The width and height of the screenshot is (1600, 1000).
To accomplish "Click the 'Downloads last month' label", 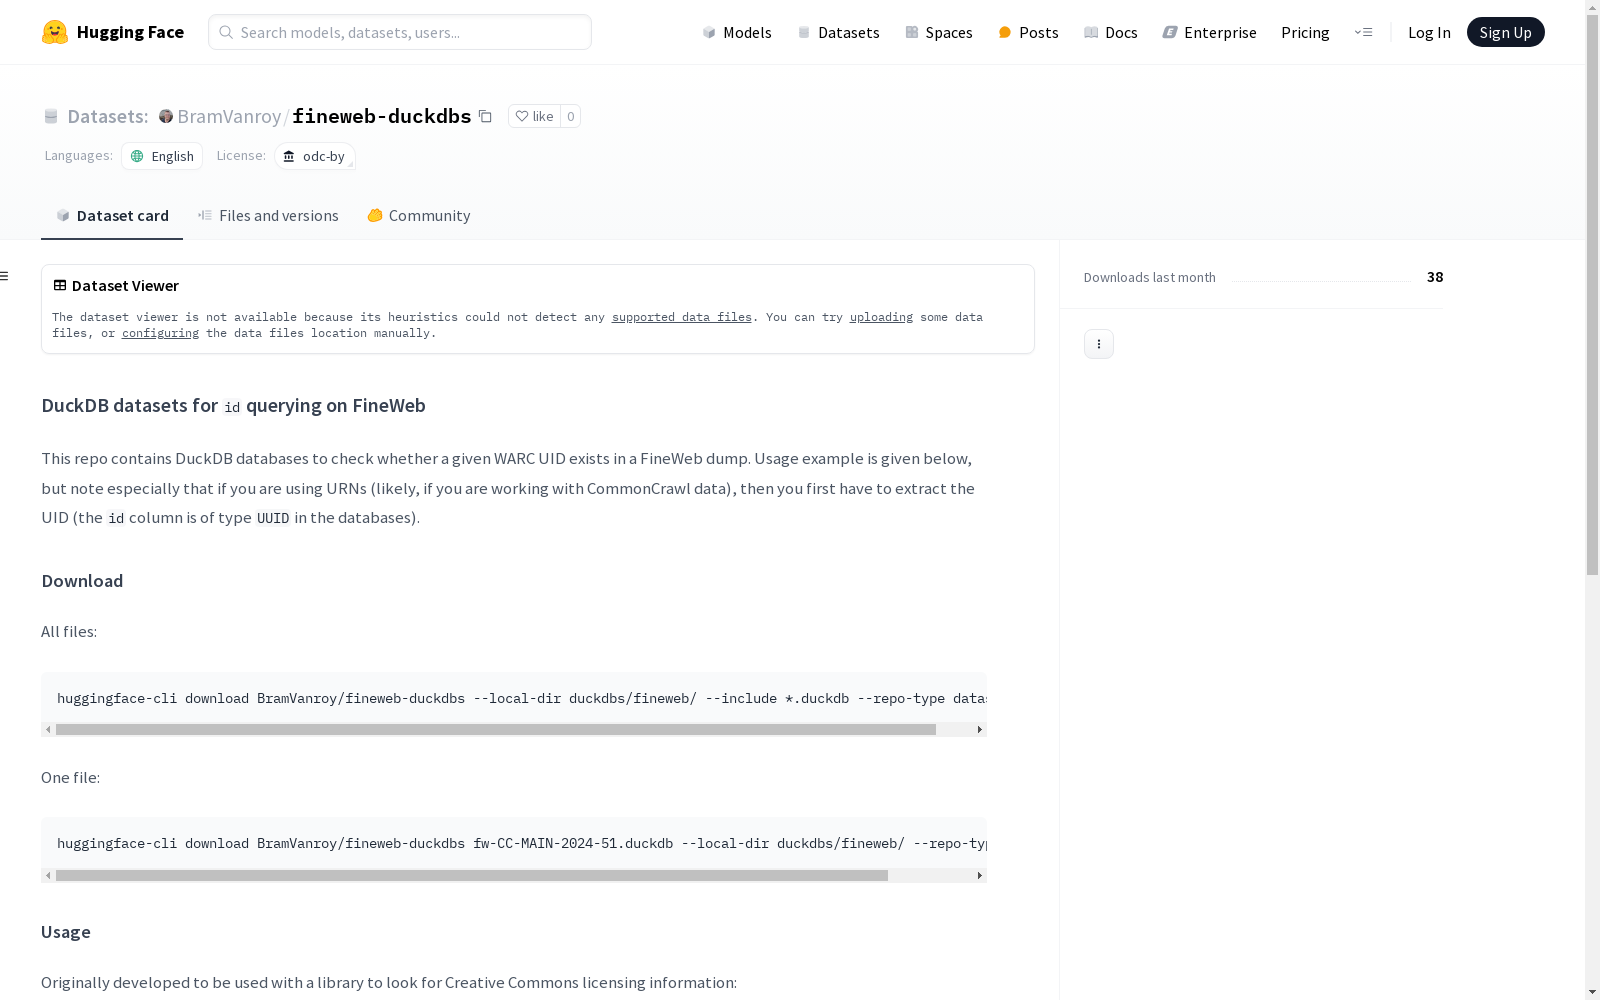I will [x=1150, y=277].
